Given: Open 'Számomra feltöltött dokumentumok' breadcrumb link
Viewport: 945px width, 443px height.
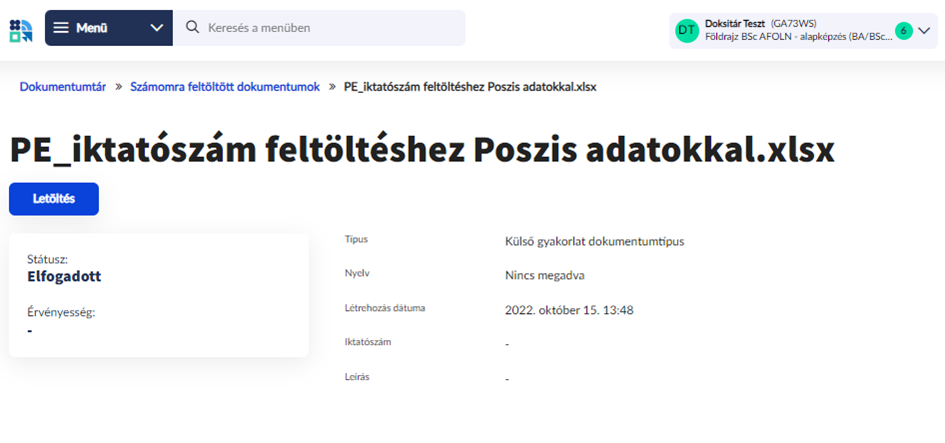Looking at the screenshot, I should (x=225, y=87).
